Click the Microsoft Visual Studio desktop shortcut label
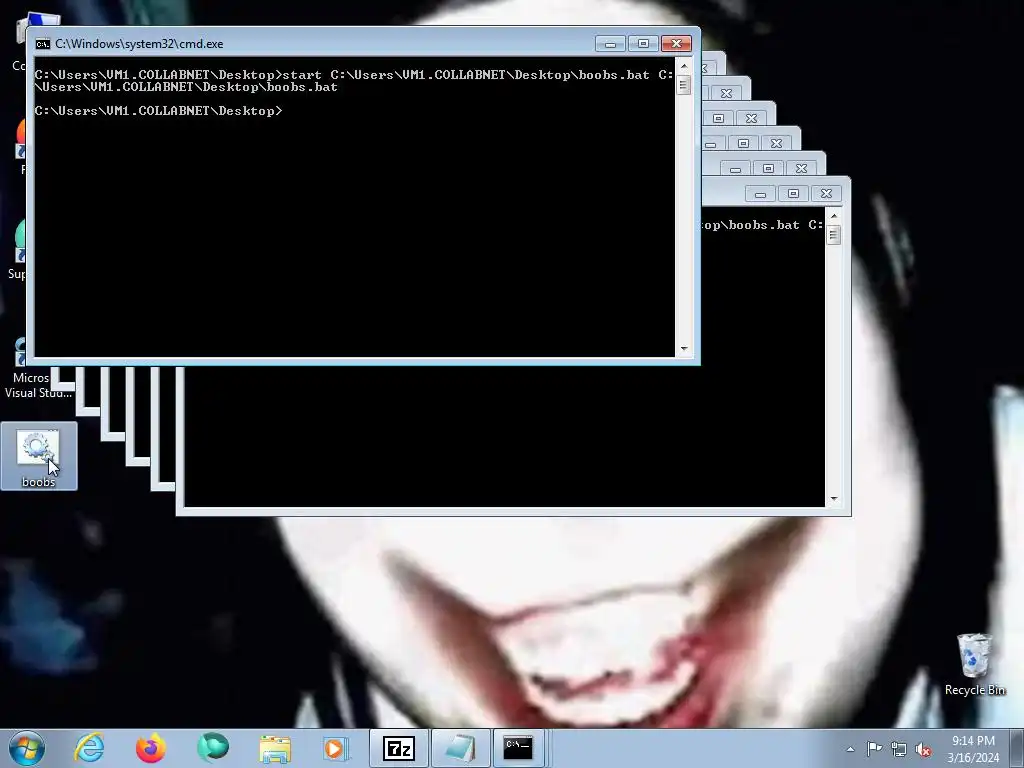The height and width of the screenshot is (768, 1024). click(38, 385)
